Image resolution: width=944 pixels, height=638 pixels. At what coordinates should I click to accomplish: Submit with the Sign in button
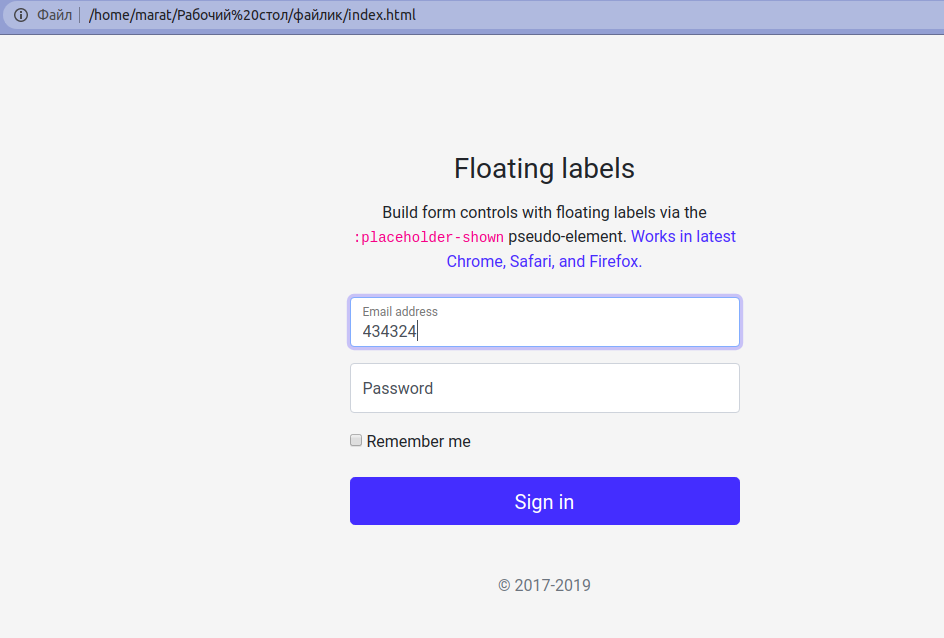(x=545, y=501)
